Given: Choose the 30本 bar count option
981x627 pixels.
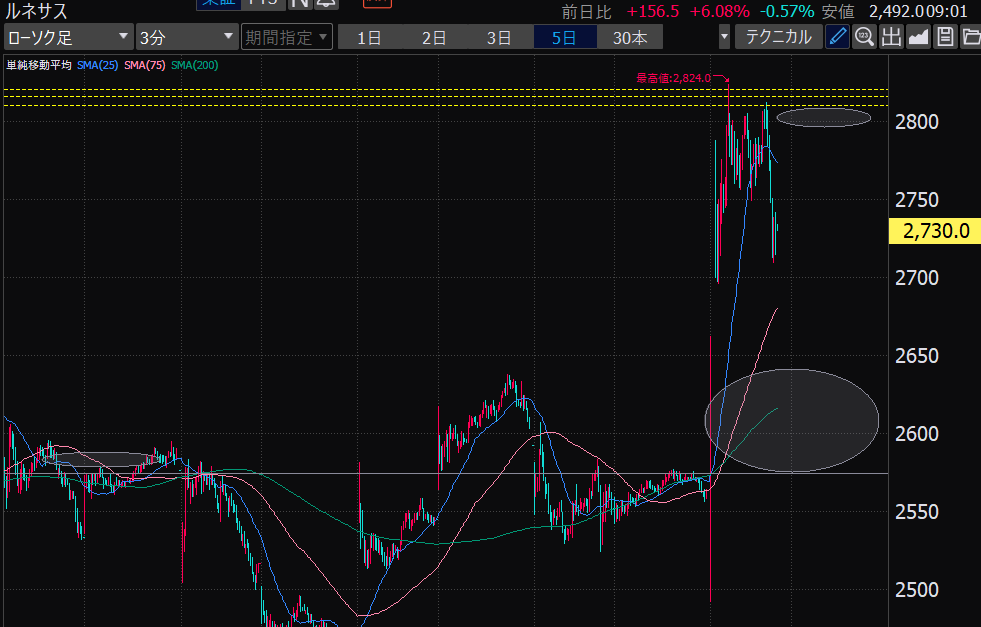Looking at the screenshot, I should click(630, 38).
